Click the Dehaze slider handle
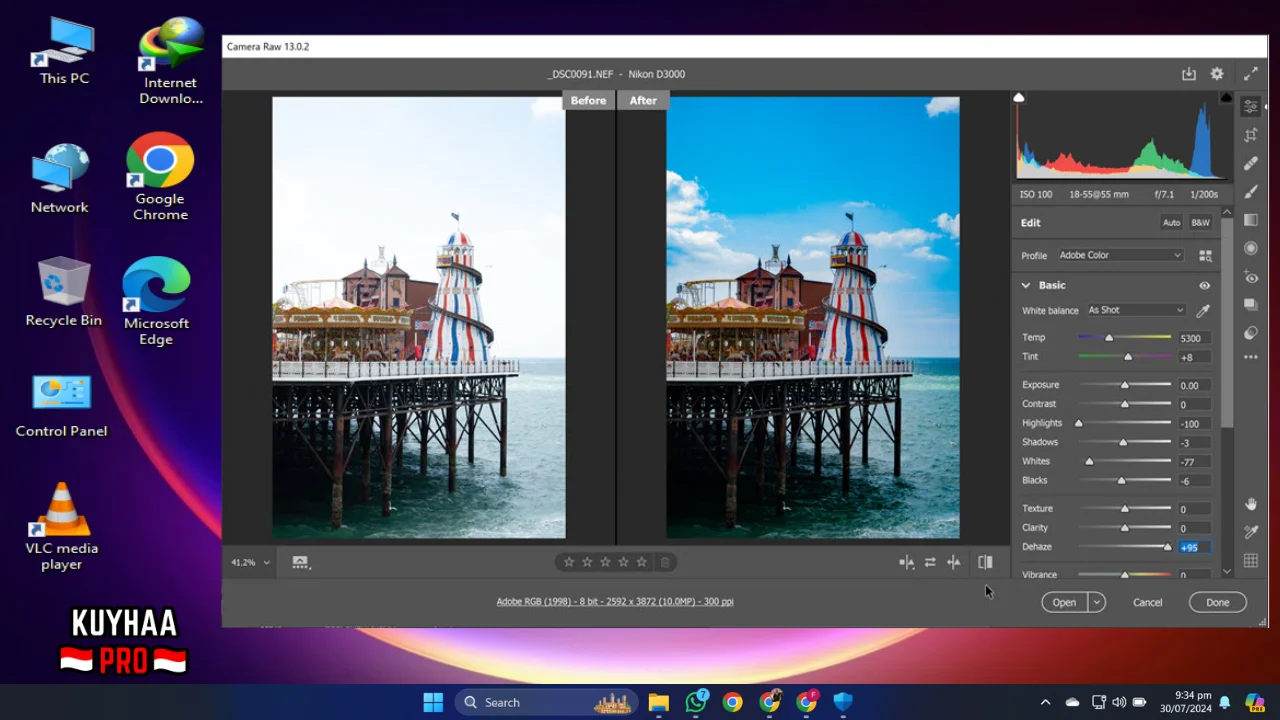This screenshot has height=720, width=1280. point(1167,547)
